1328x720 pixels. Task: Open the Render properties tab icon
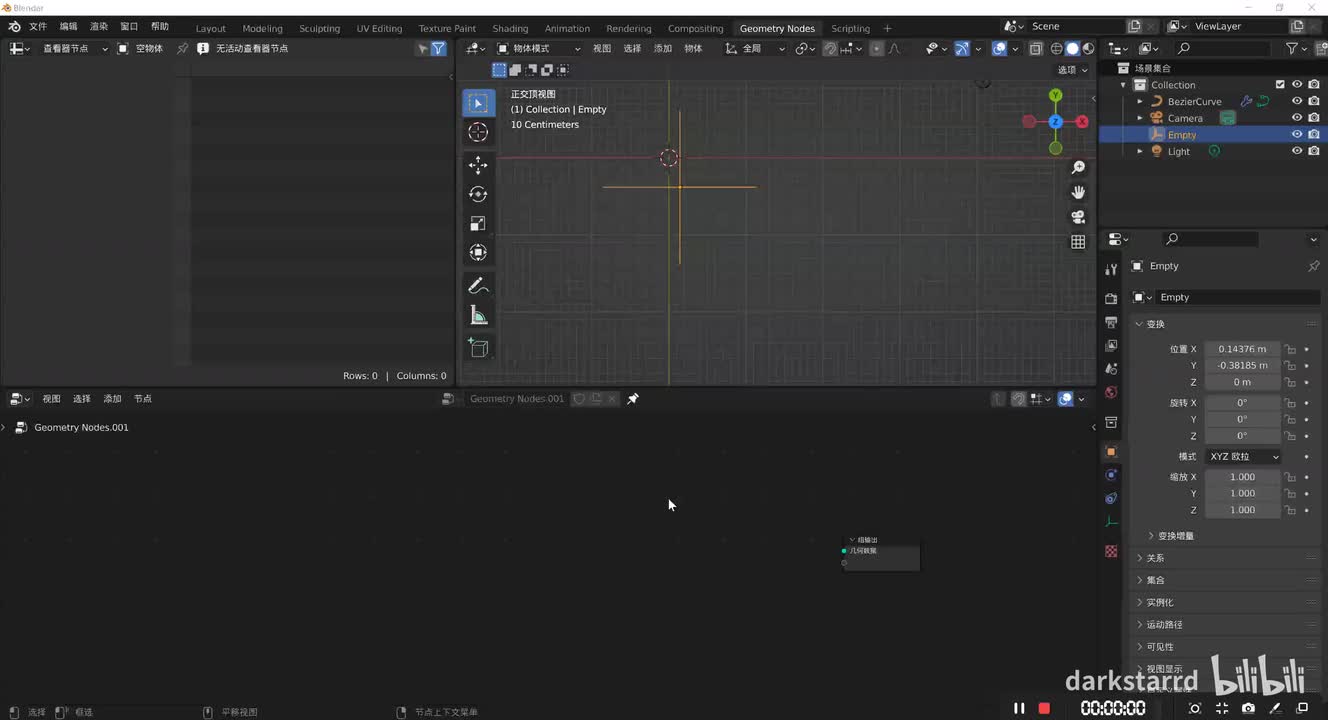click(x=1111, y=298)
